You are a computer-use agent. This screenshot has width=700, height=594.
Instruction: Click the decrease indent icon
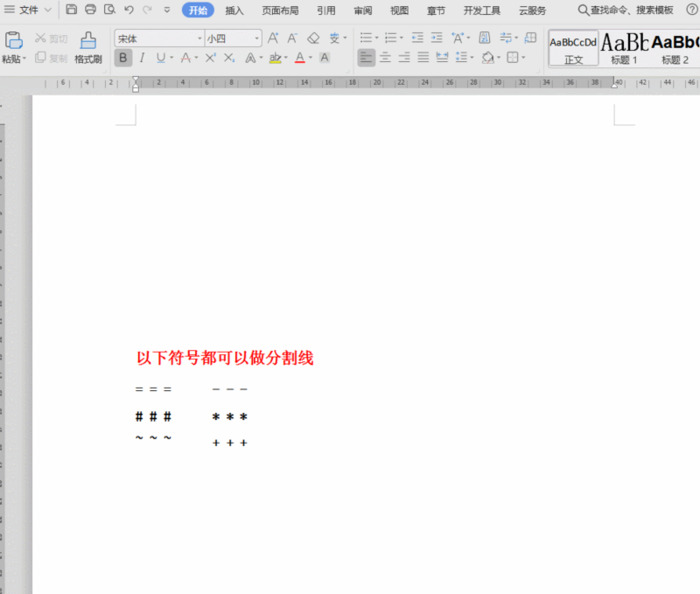pos(417,38)
